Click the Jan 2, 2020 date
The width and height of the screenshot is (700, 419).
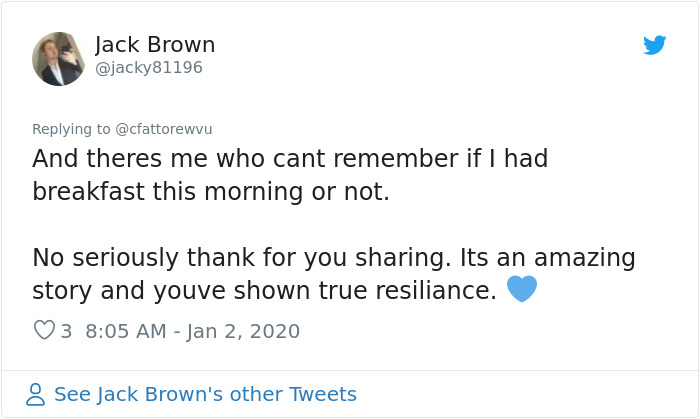[x=243, y=331]
